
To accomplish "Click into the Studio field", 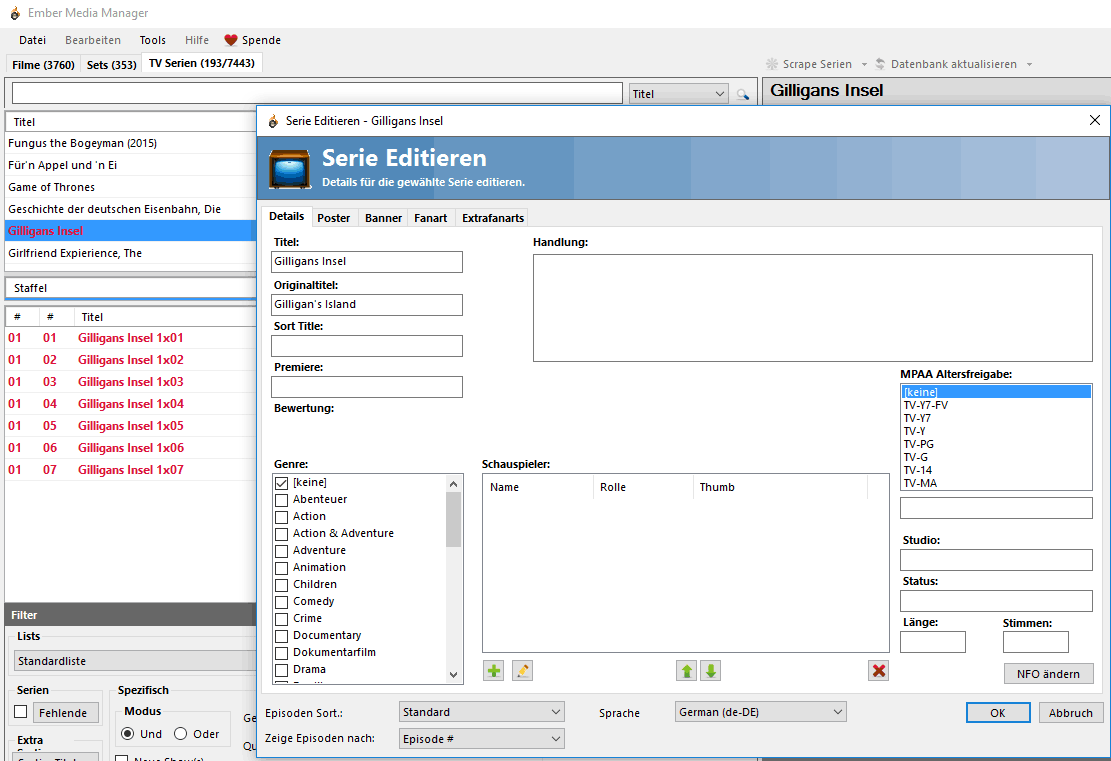I will pos(996,560).
